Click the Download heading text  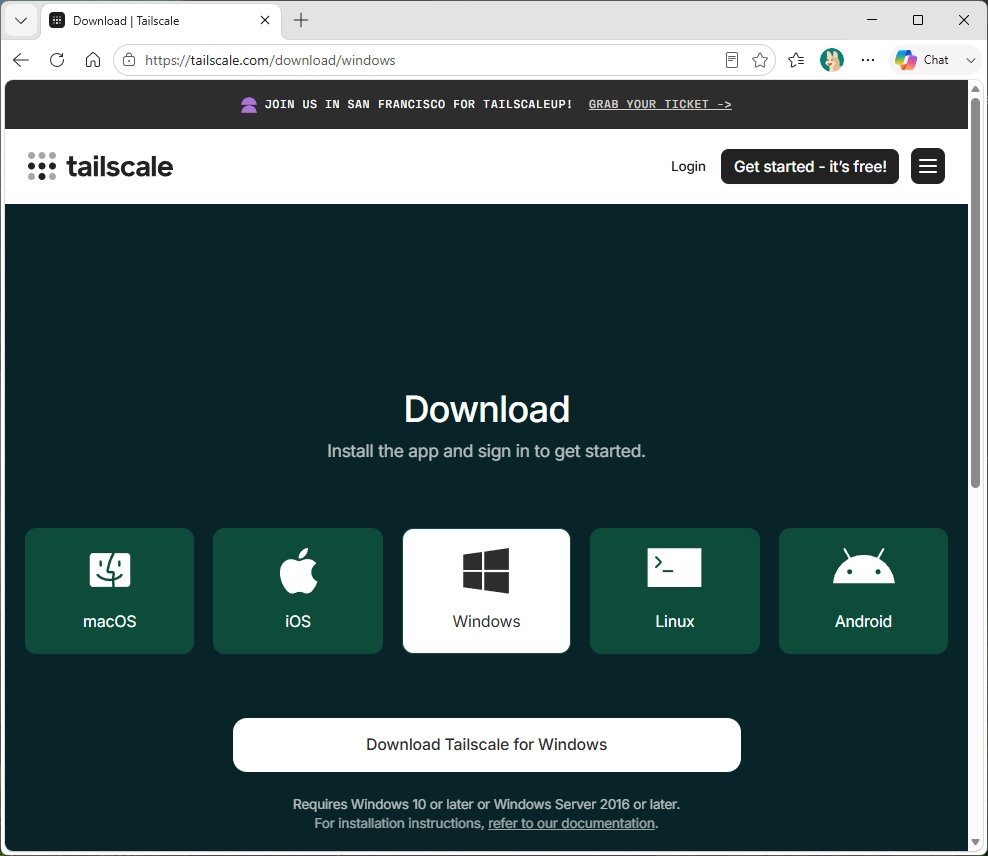(x=486, y=409)
